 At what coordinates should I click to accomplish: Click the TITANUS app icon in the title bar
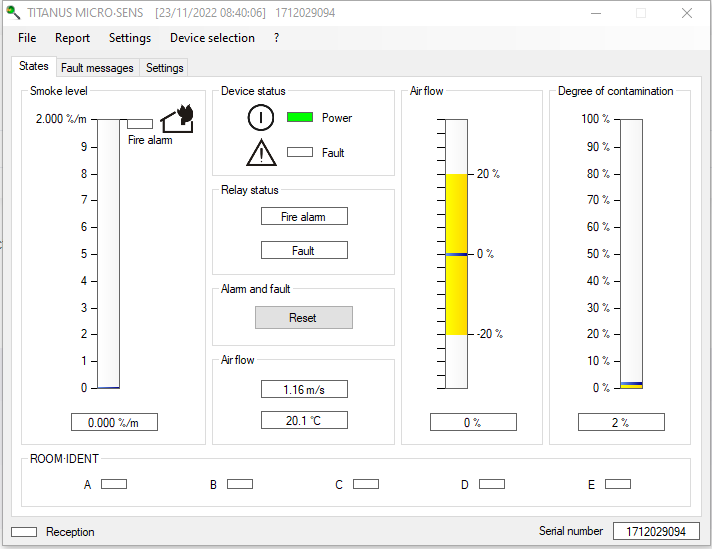click(x=13, y=13)
